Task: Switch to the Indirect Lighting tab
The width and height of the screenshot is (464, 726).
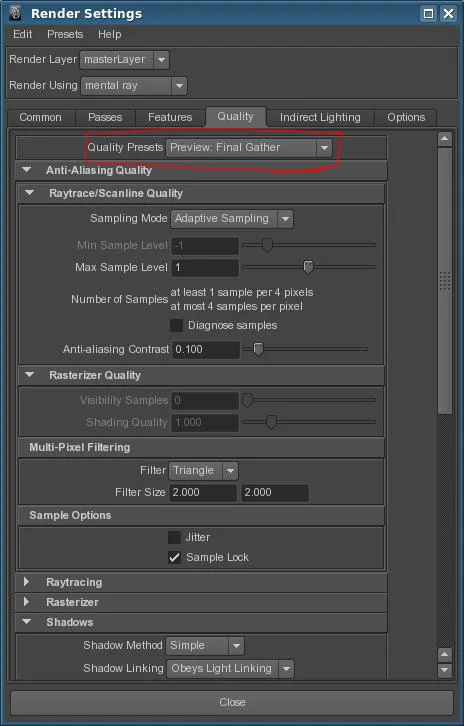Action: point(320,117)
